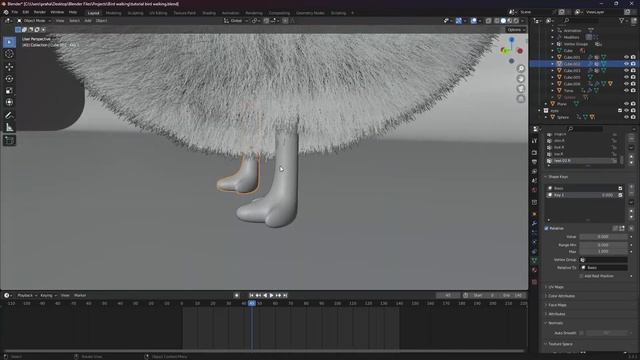Click the Vertex Group input field
The height and width of the screenshot is (360, 640).
tap(603, 260)
